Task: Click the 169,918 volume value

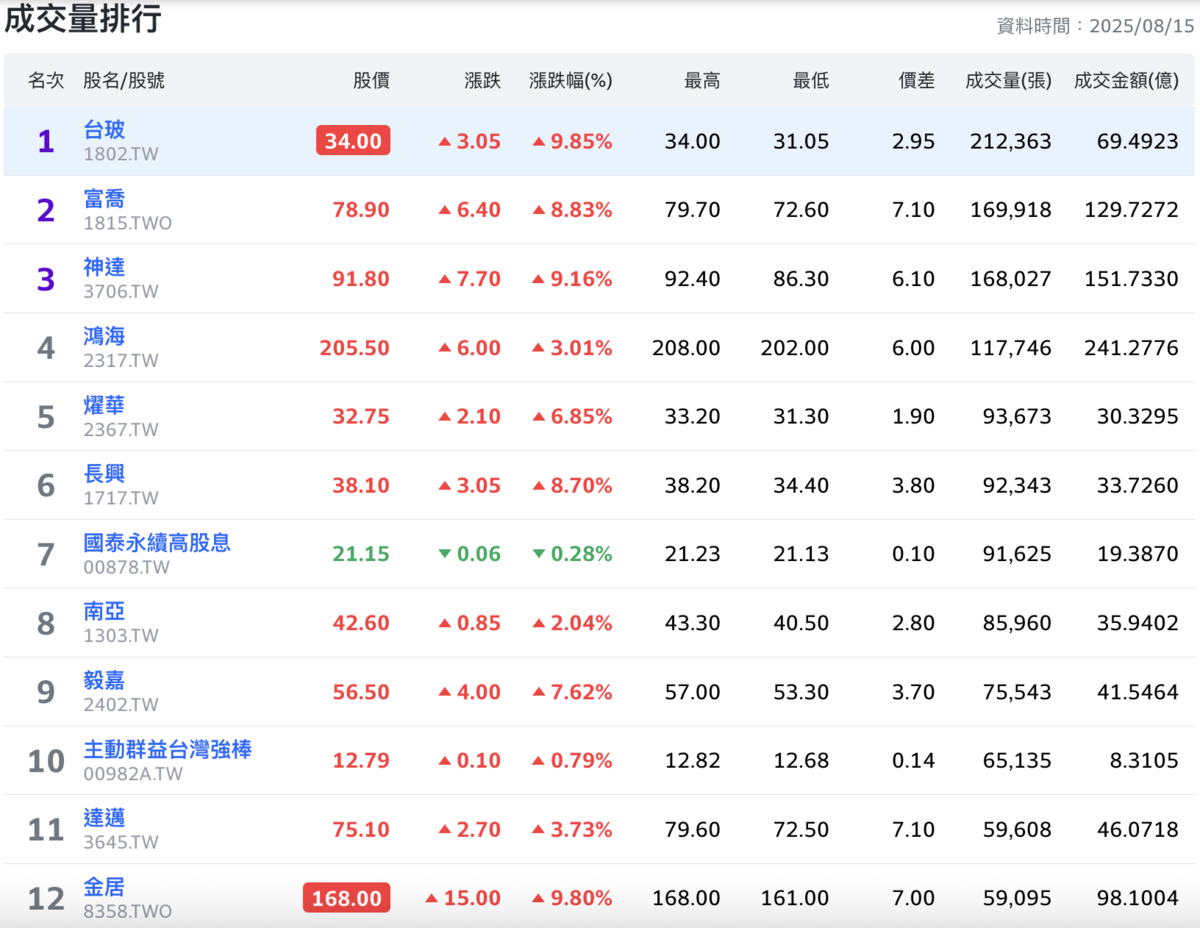Action: (x=1010, y=210)
